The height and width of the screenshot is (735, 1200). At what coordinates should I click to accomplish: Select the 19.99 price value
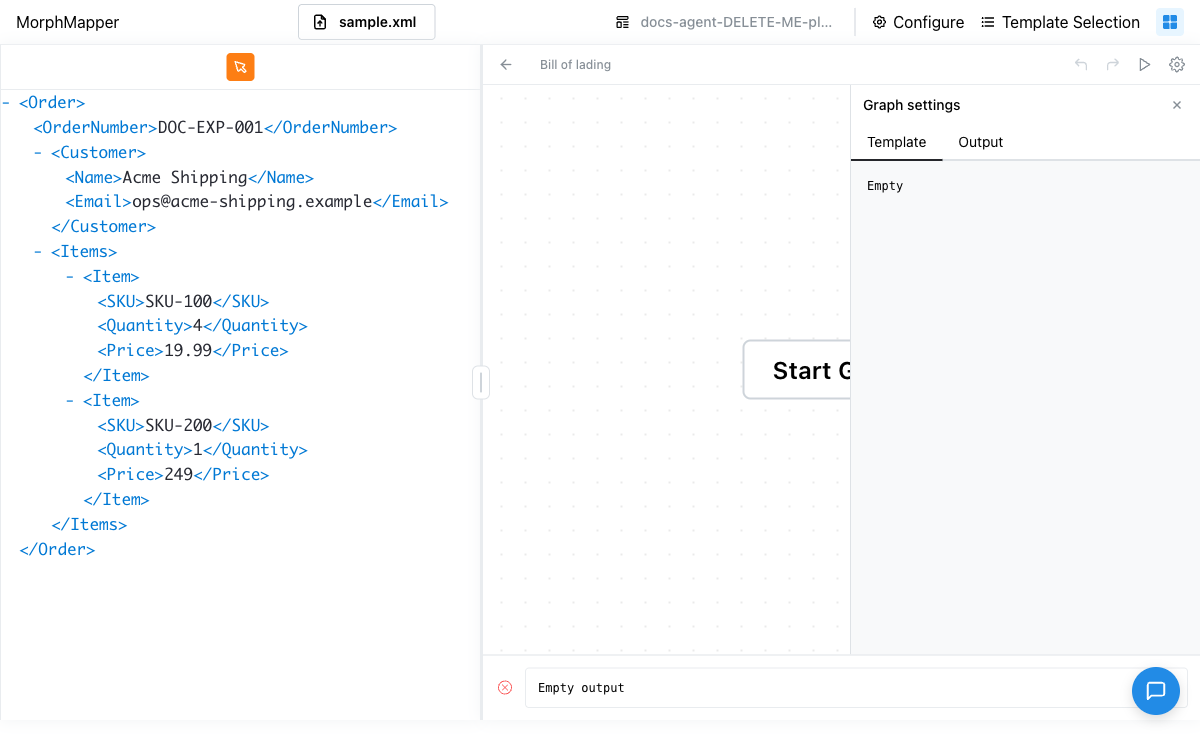tap(188, 351)
